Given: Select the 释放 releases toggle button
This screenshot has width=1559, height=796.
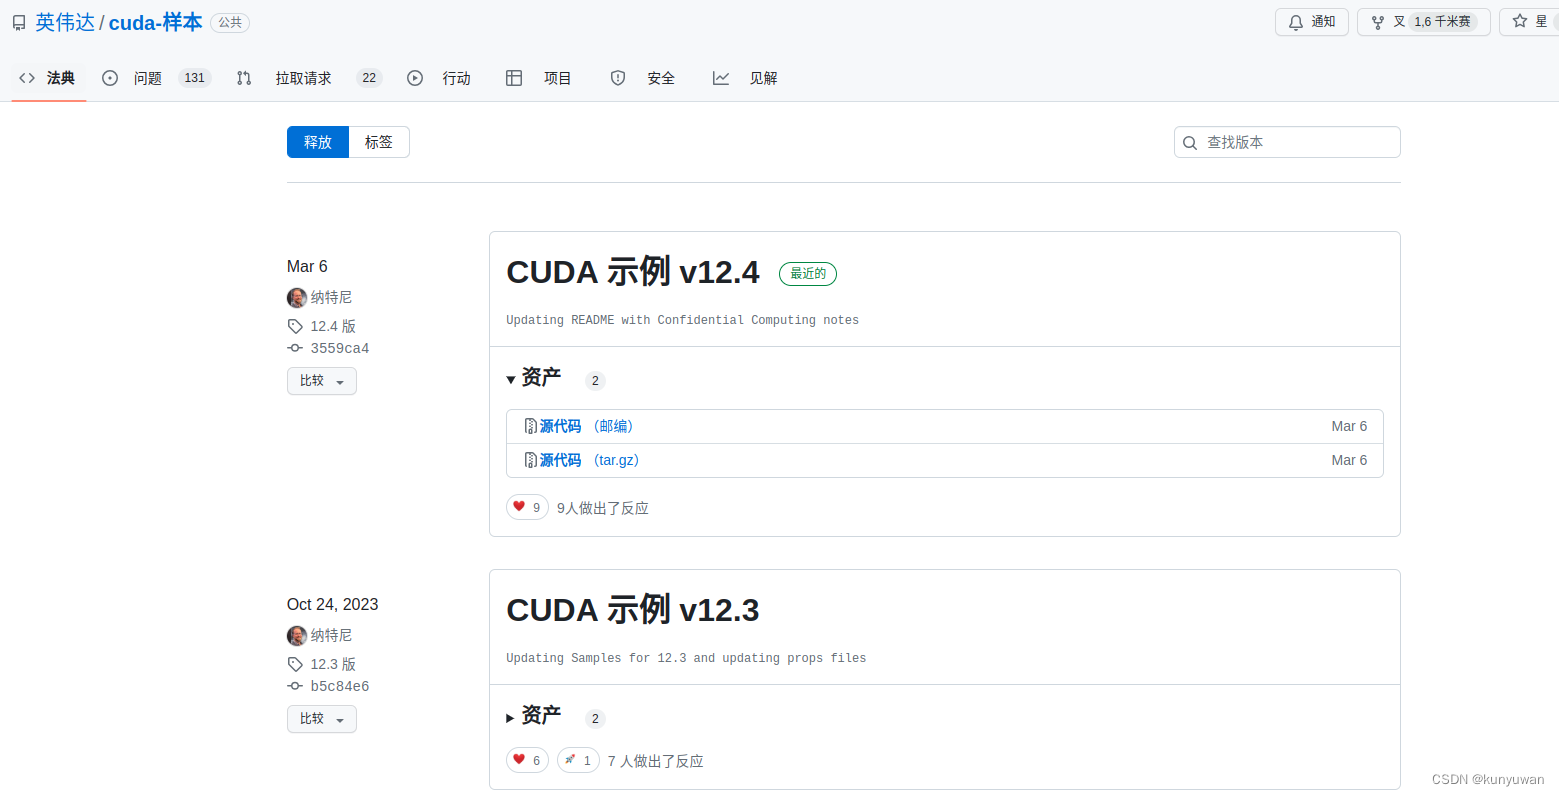Looking at the screenshot, I should pyautogui.click(x=318, y=142).
